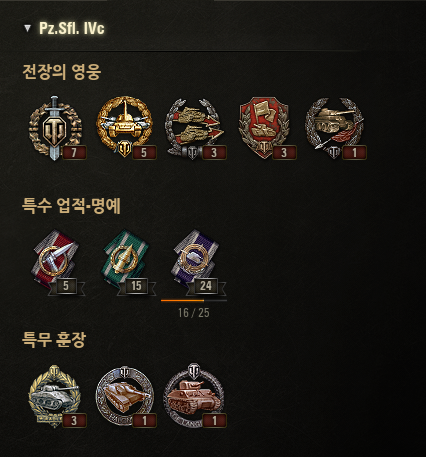426x457 pixels.
Task: Click the tank with red feather medal
Action: (335, 129)
